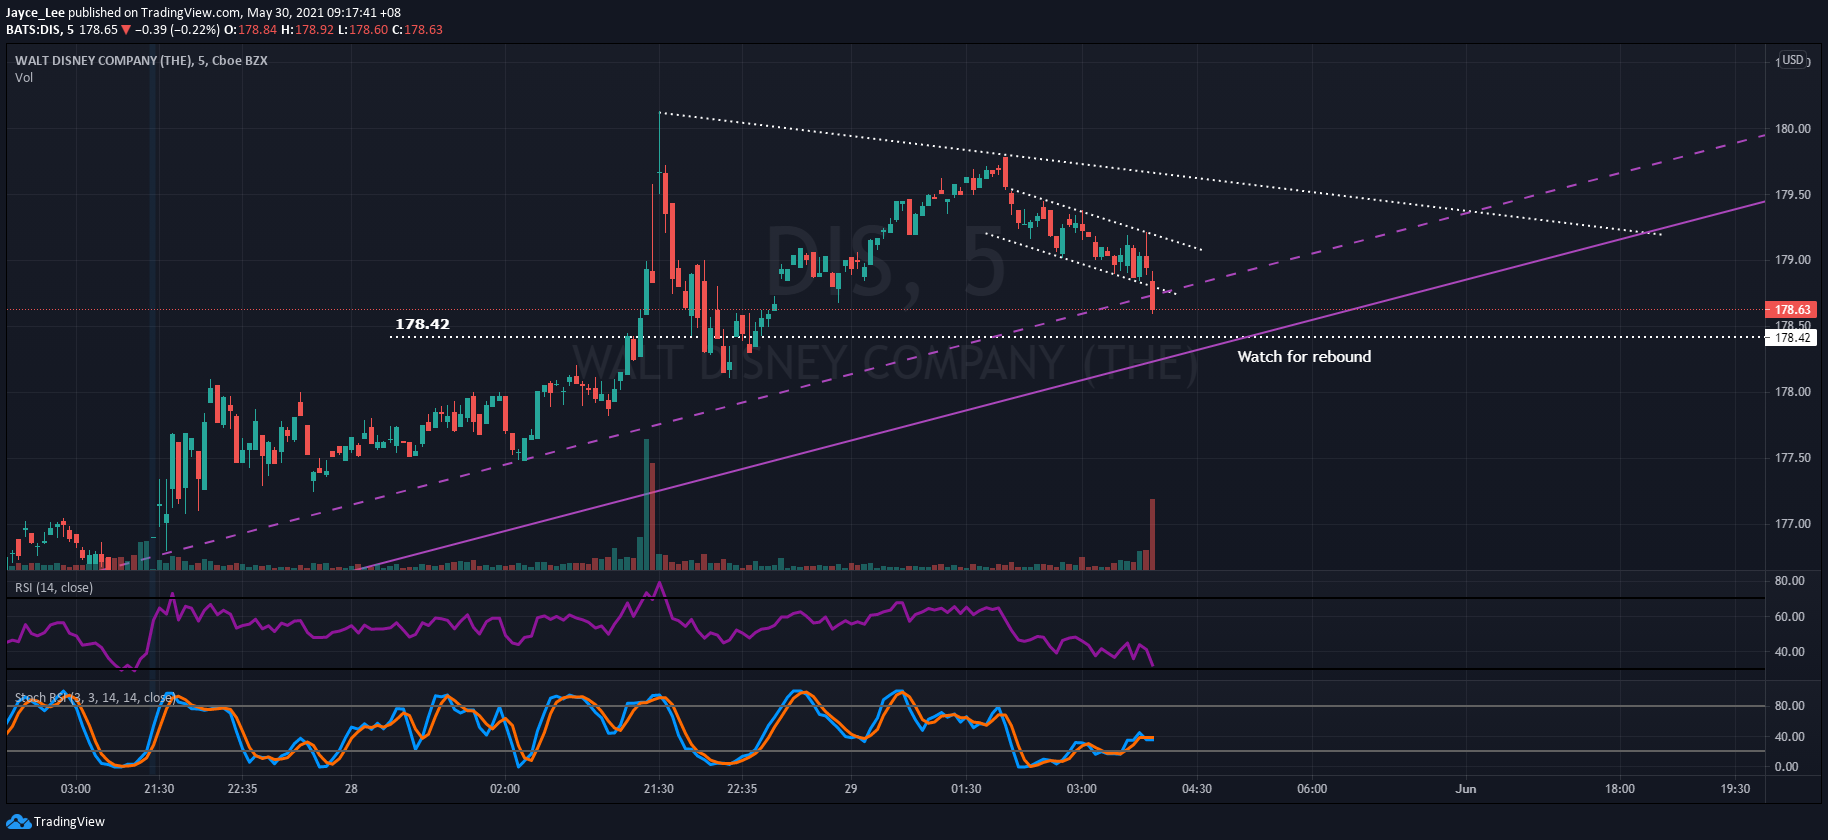
Task: Click the 21:30 label before 22:35 and 28
Action: click(159, 789)
